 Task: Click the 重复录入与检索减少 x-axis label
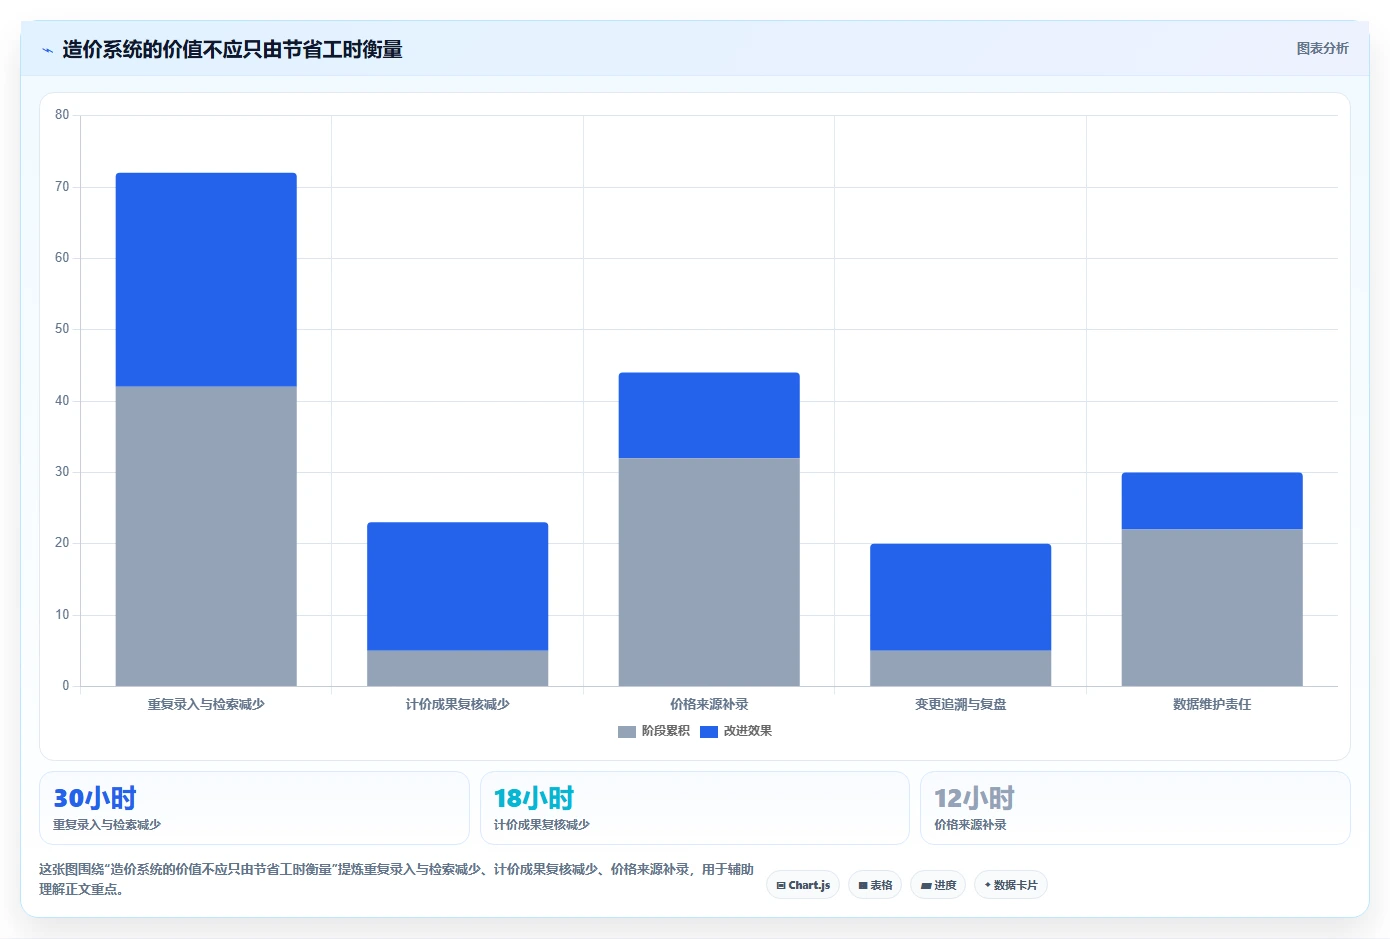[x=206, y=704]
